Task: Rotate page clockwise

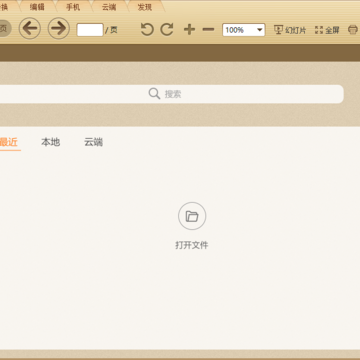Action: pos(167,30)
